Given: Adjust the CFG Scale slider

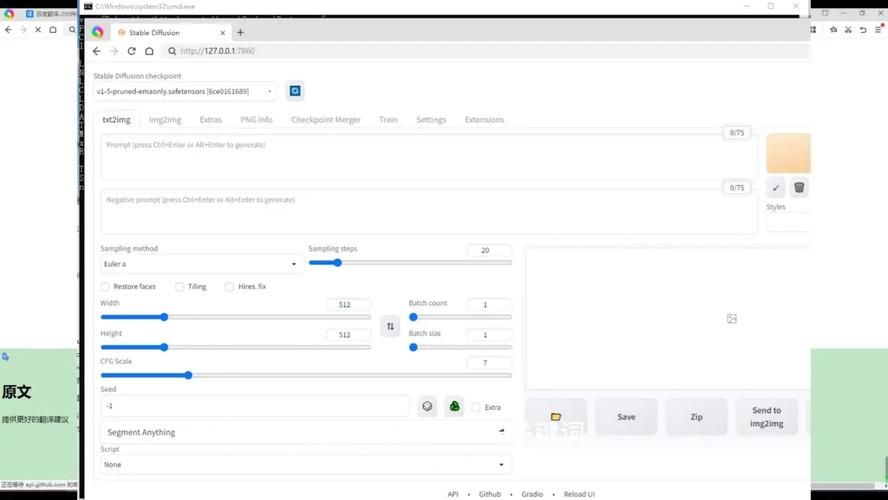Looking at the screenshot, I should (306, 375).
